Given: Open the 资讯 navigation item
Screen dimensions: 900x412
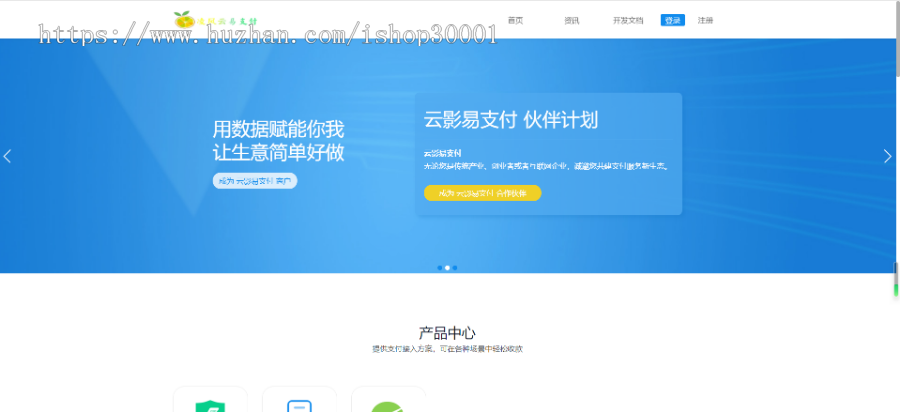Looking at the screenshot, I should pos(571,21).
